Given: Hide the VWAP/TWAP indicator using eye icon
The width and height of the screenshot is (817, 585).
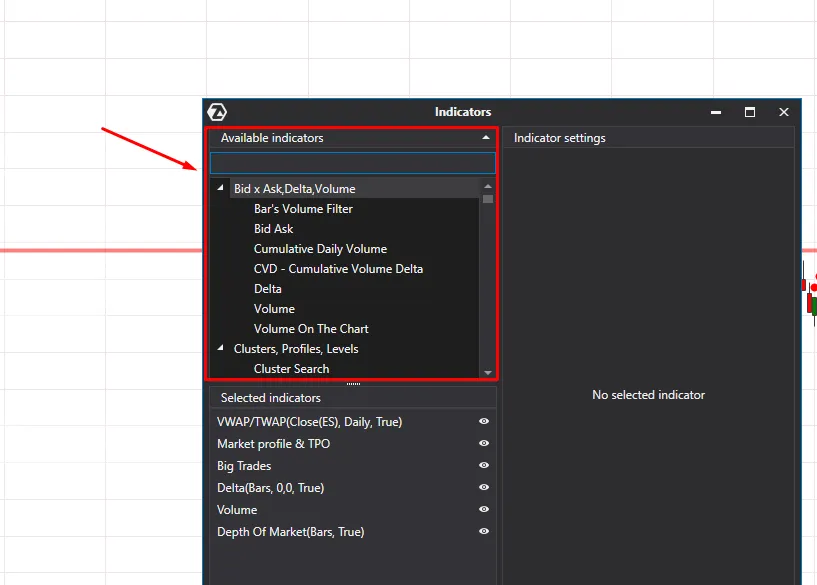Looking at the screenshot, I should [x=484, y=422].
